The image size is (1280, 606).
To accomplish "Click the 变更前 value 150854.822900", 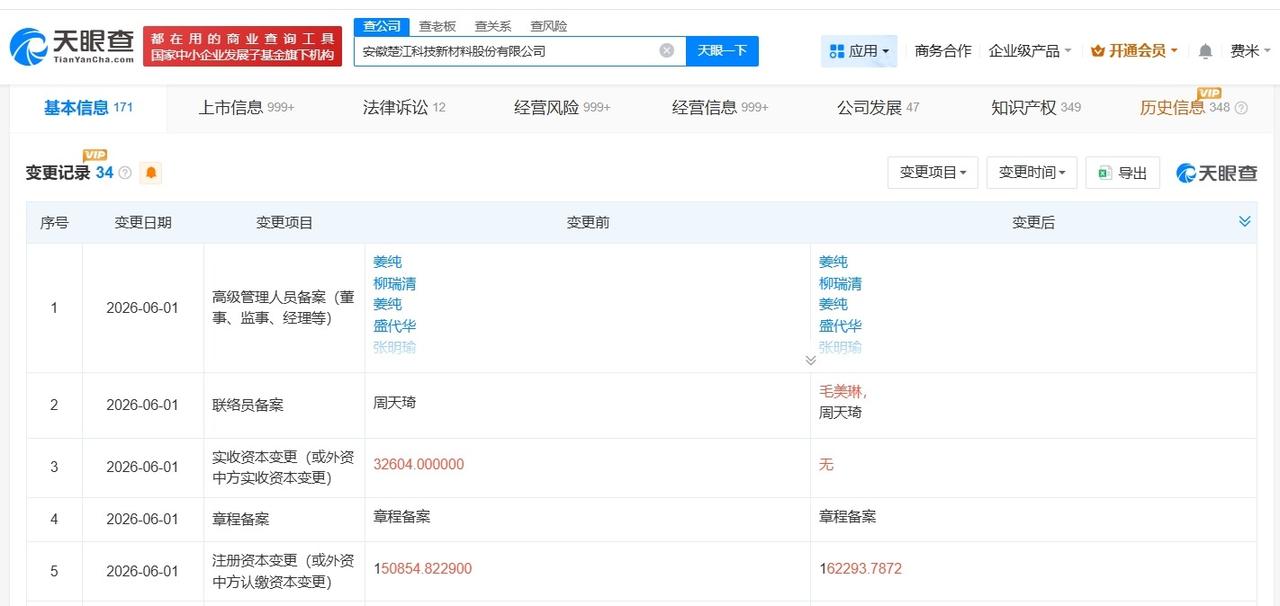I will 423,568.
